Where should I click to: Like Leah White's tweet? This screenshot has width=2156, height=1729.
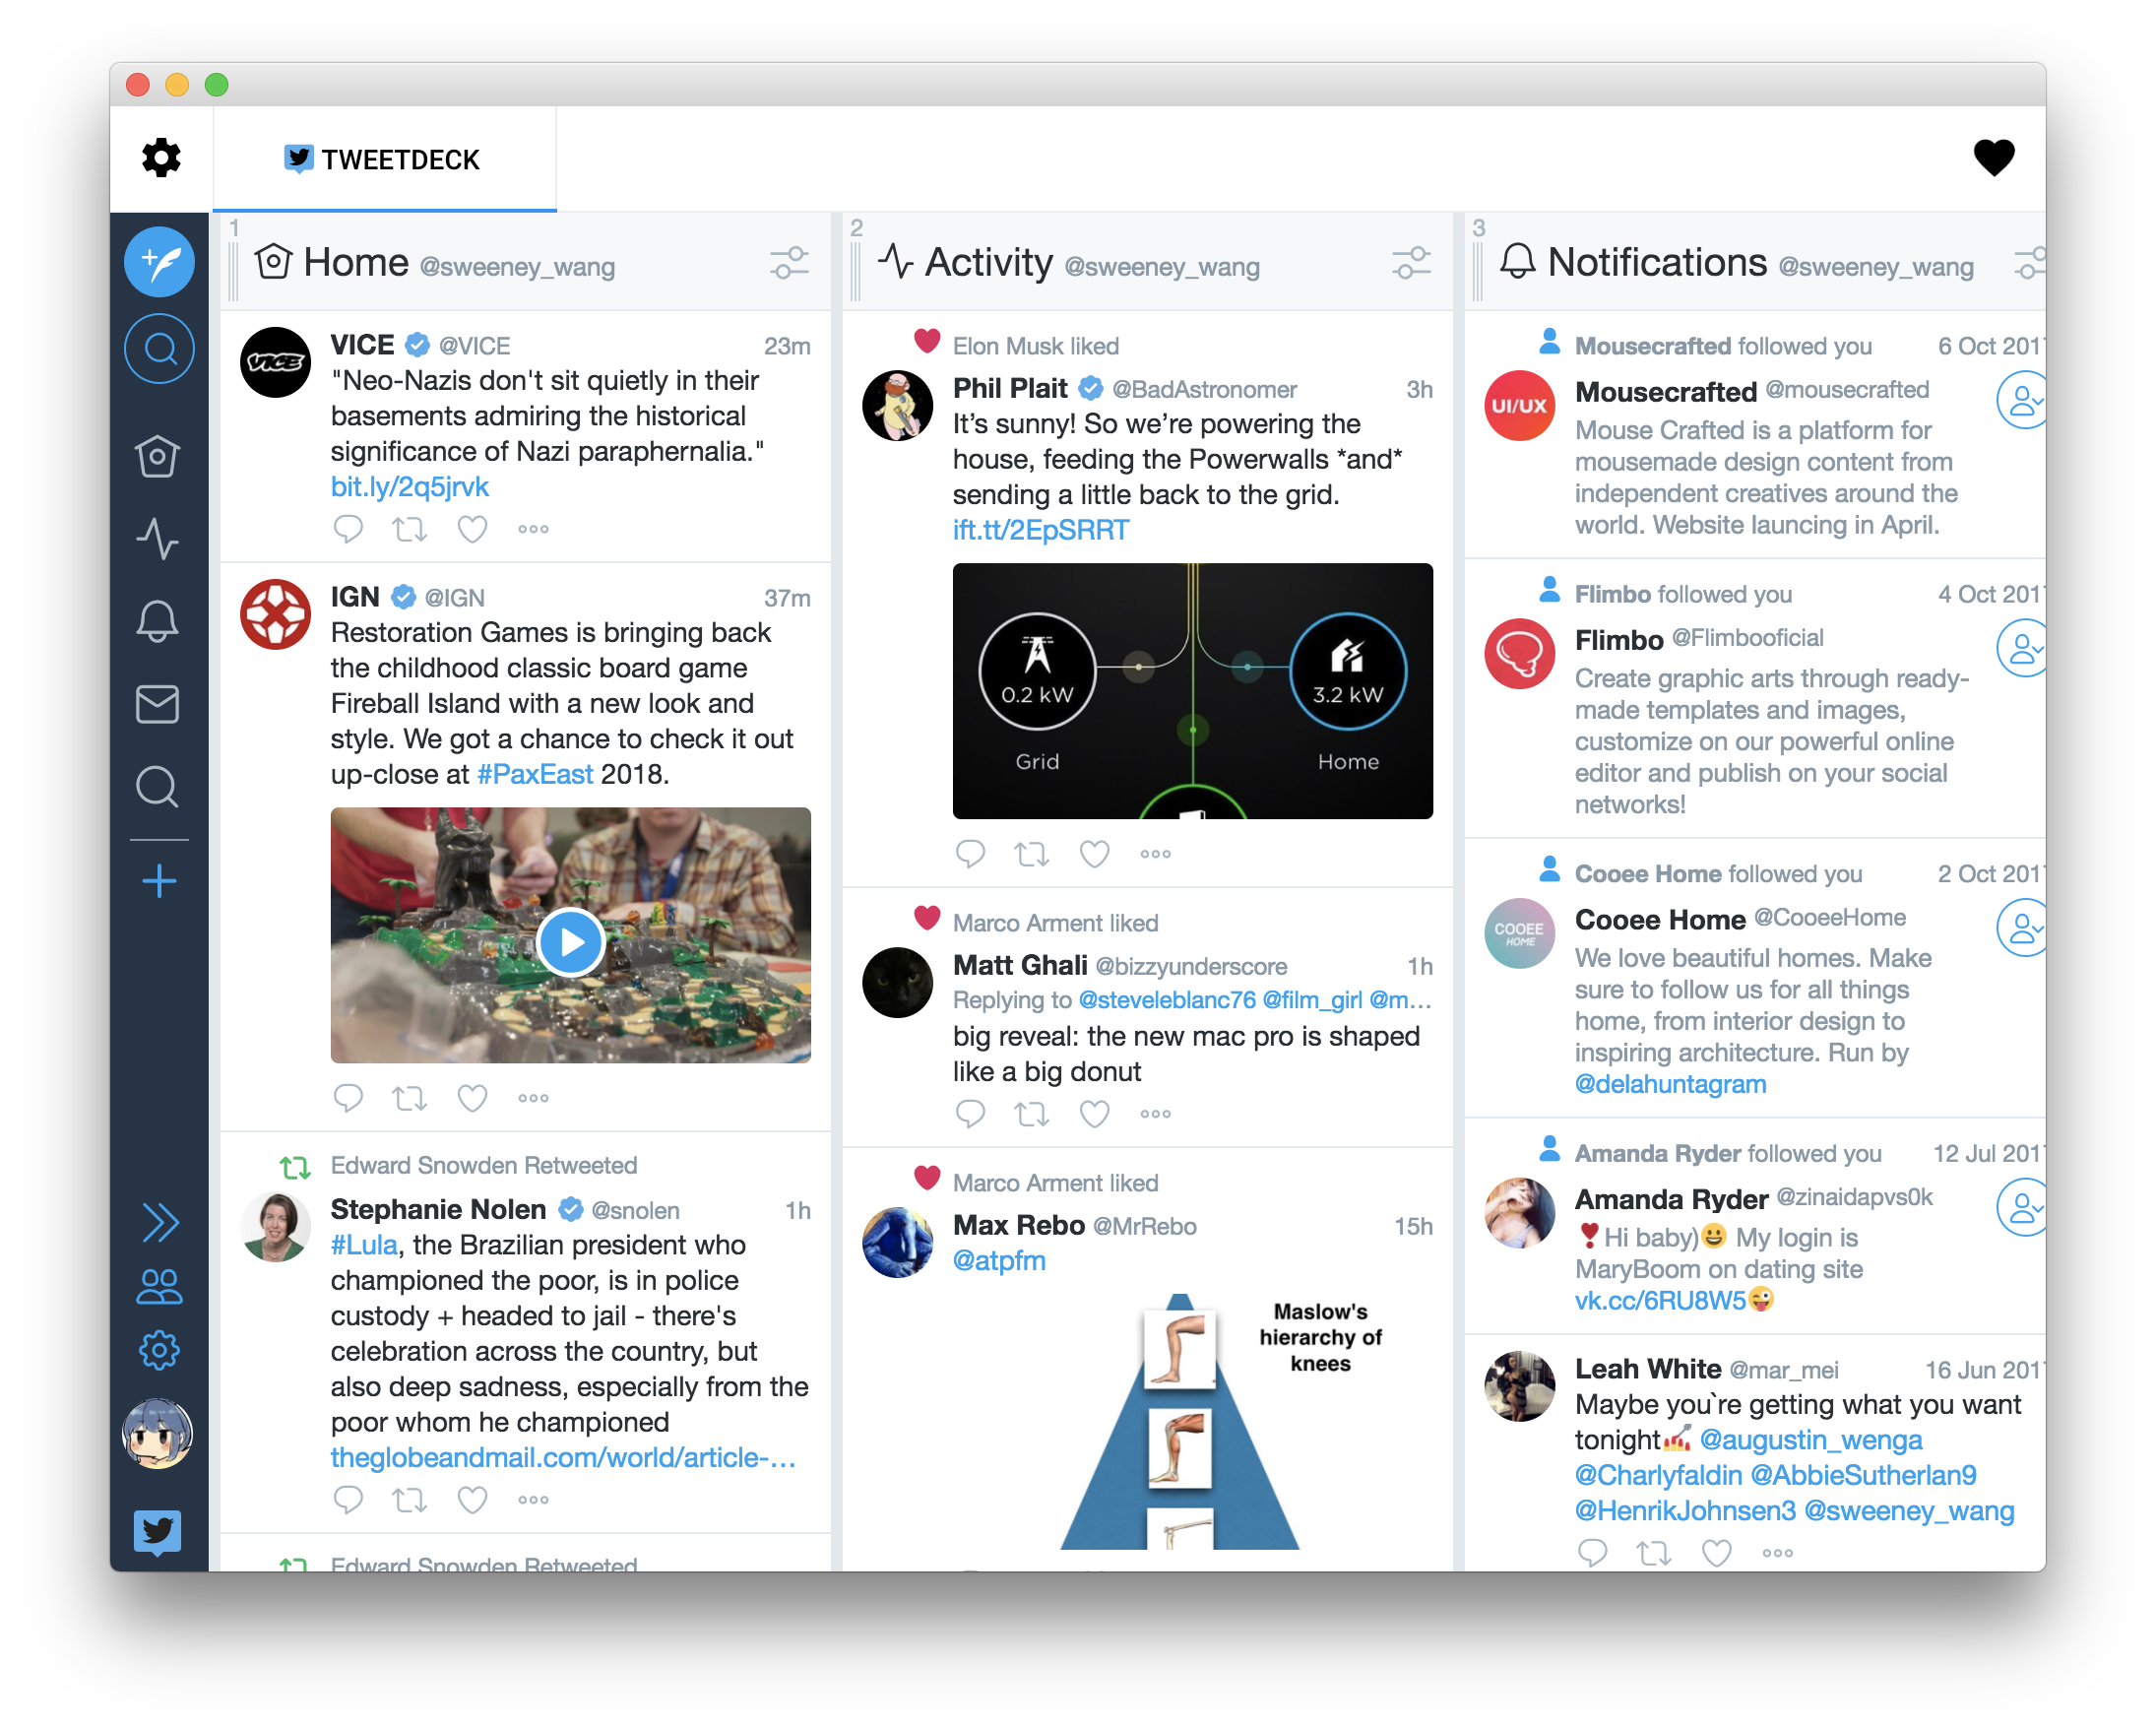click(1716, 1552)
